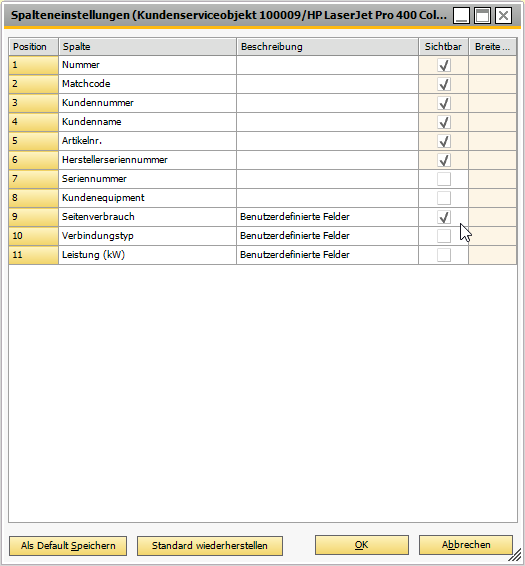The image size is (525, 566).
Task: Click Benutzerdefinierte Felder in Leistung row
Action: [x=327, y=254]
